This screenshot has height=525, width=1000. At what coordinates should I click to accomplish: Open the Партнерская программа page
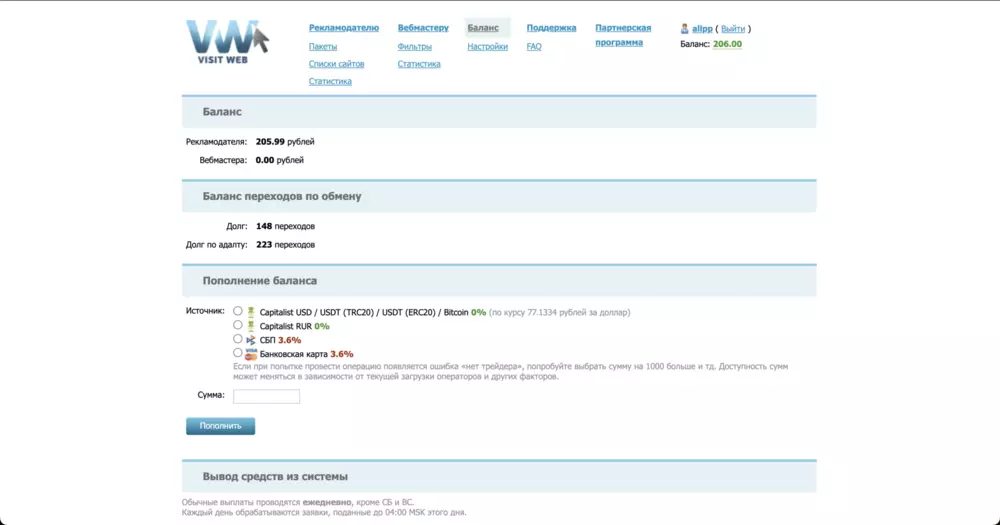pos(623,35)
